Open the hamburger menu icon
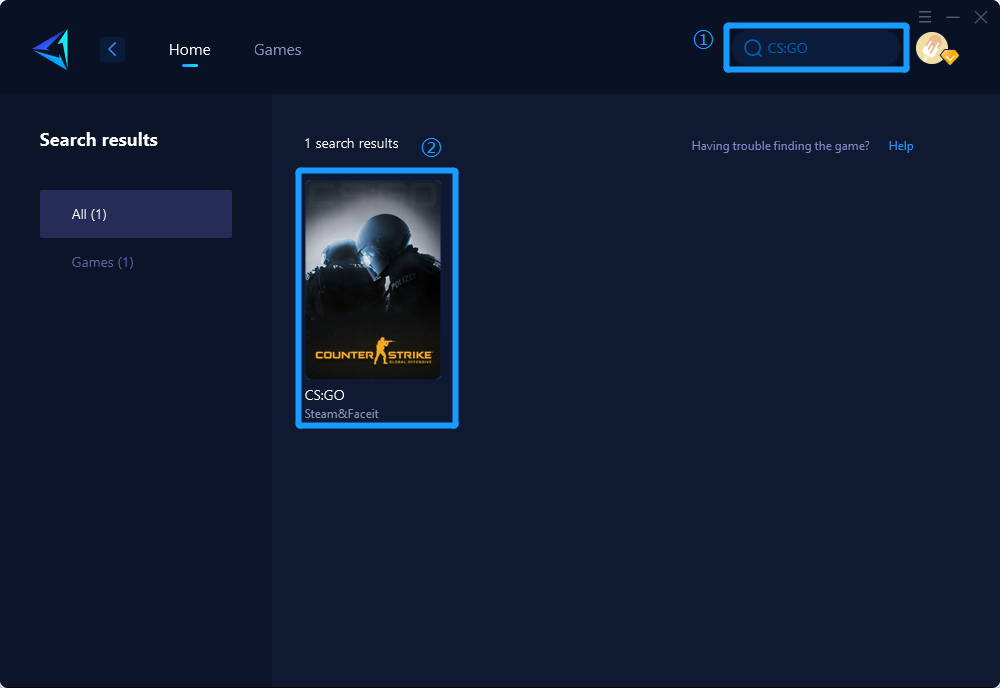1000x688 pixels. point(925,17)
